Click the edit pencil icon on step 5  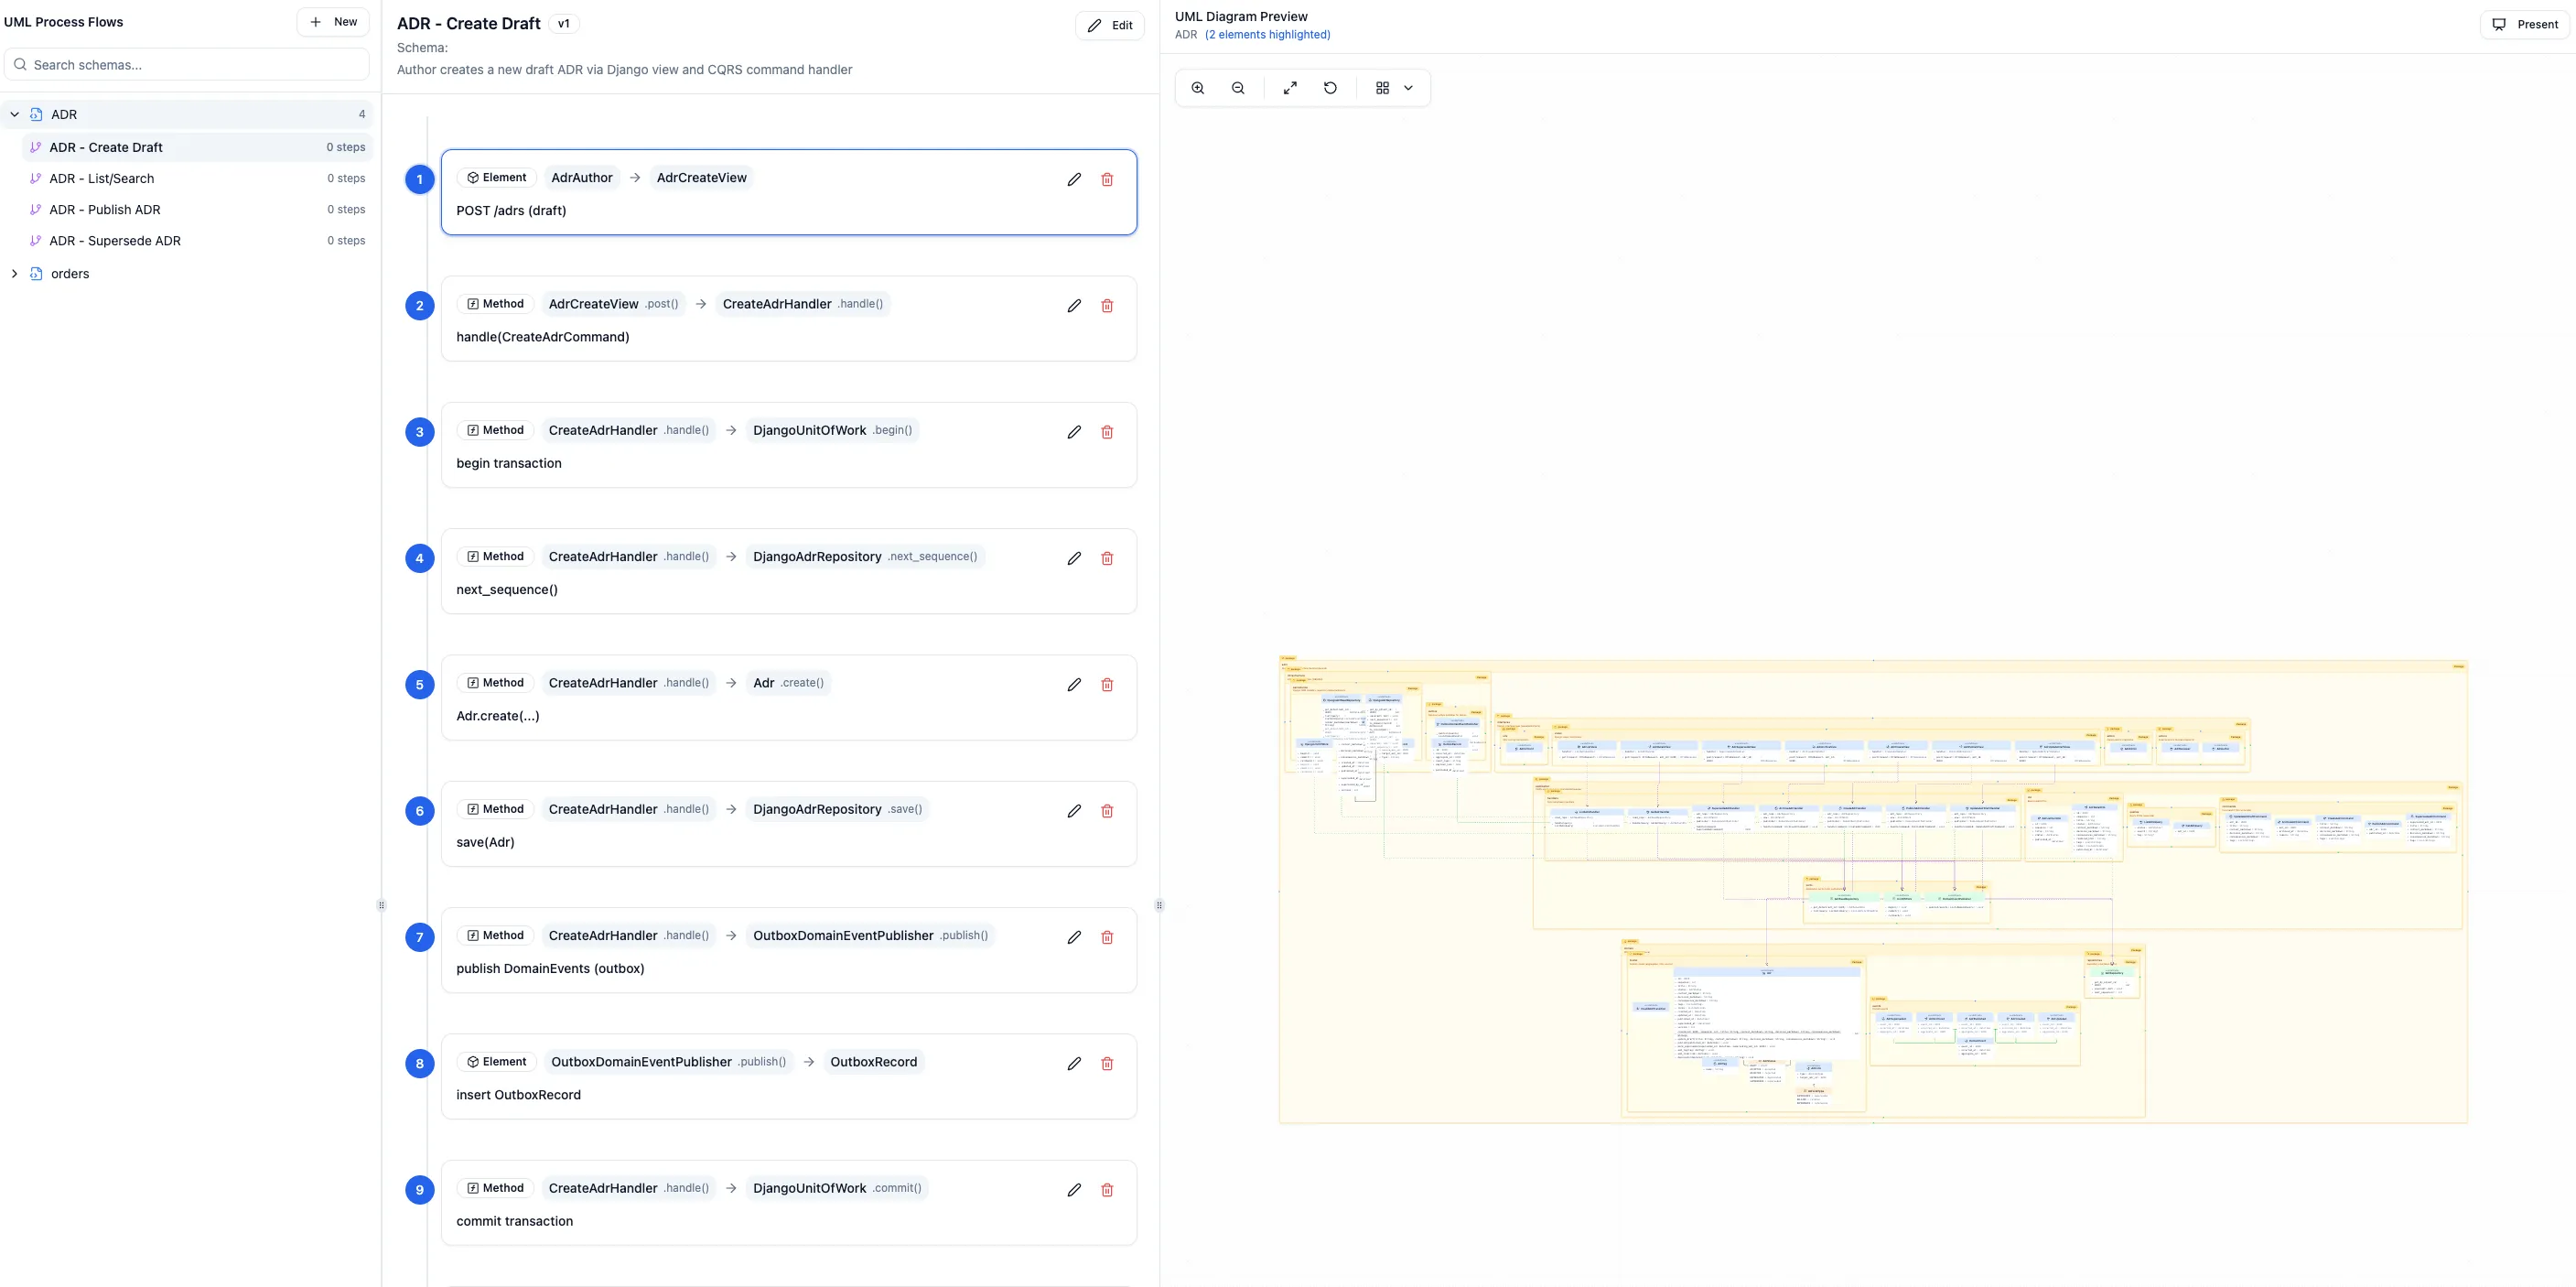(1074, 684)
